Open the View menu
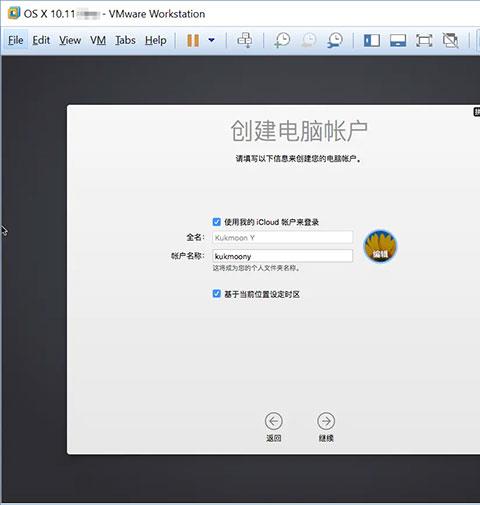This screenshot has width=480, height=505. pyautogui.click(x=70, y=40)
